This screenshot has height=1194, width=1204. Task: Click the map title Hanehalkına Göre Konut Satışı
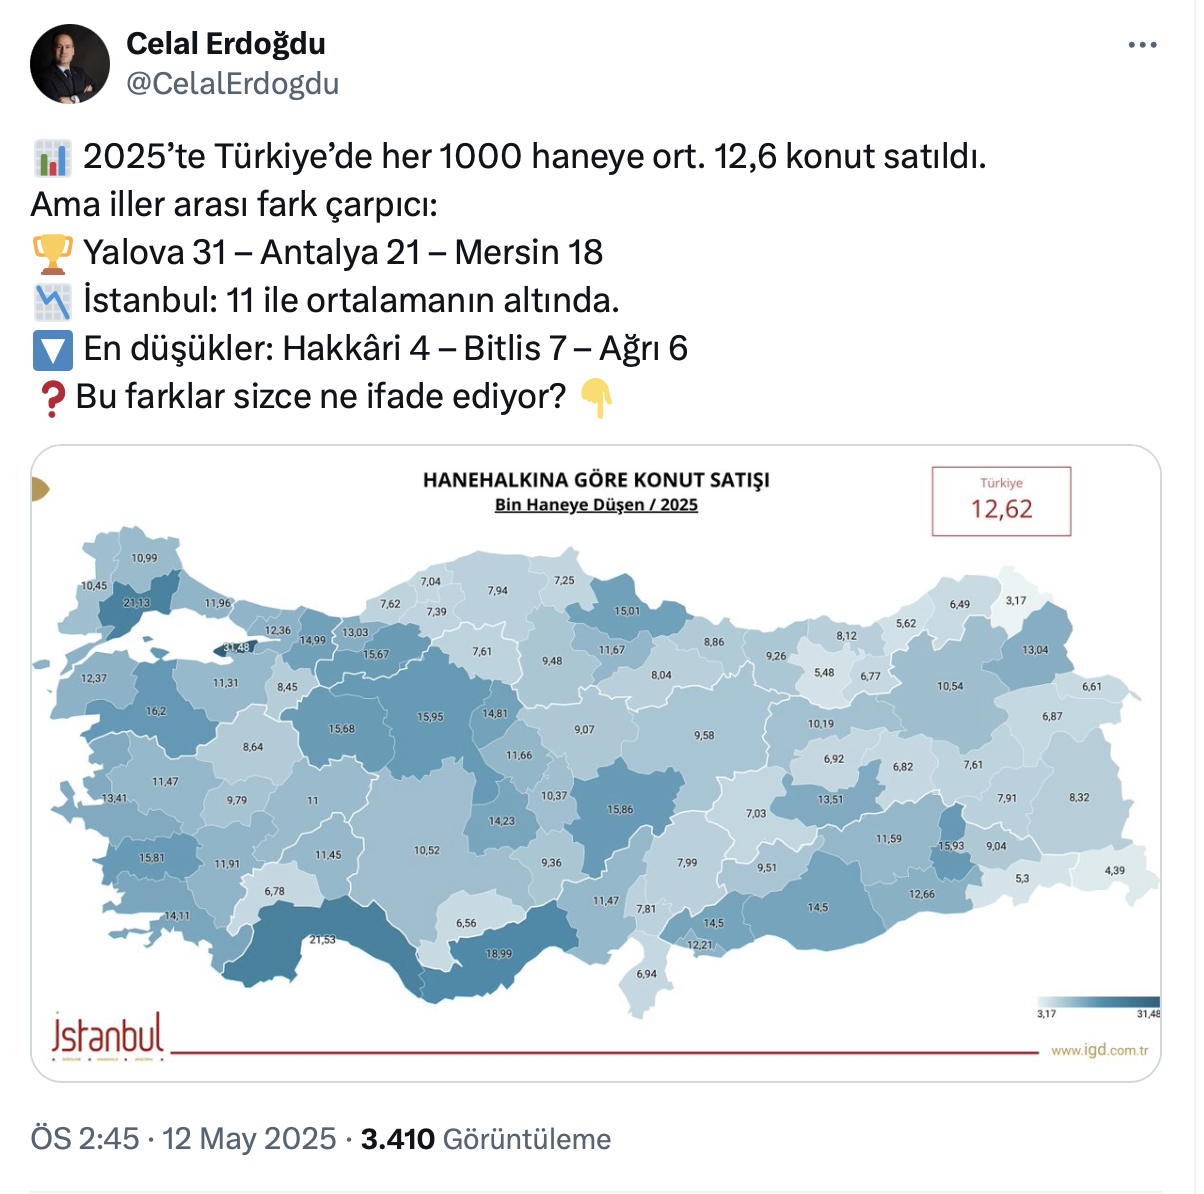[x=596, y=480]
